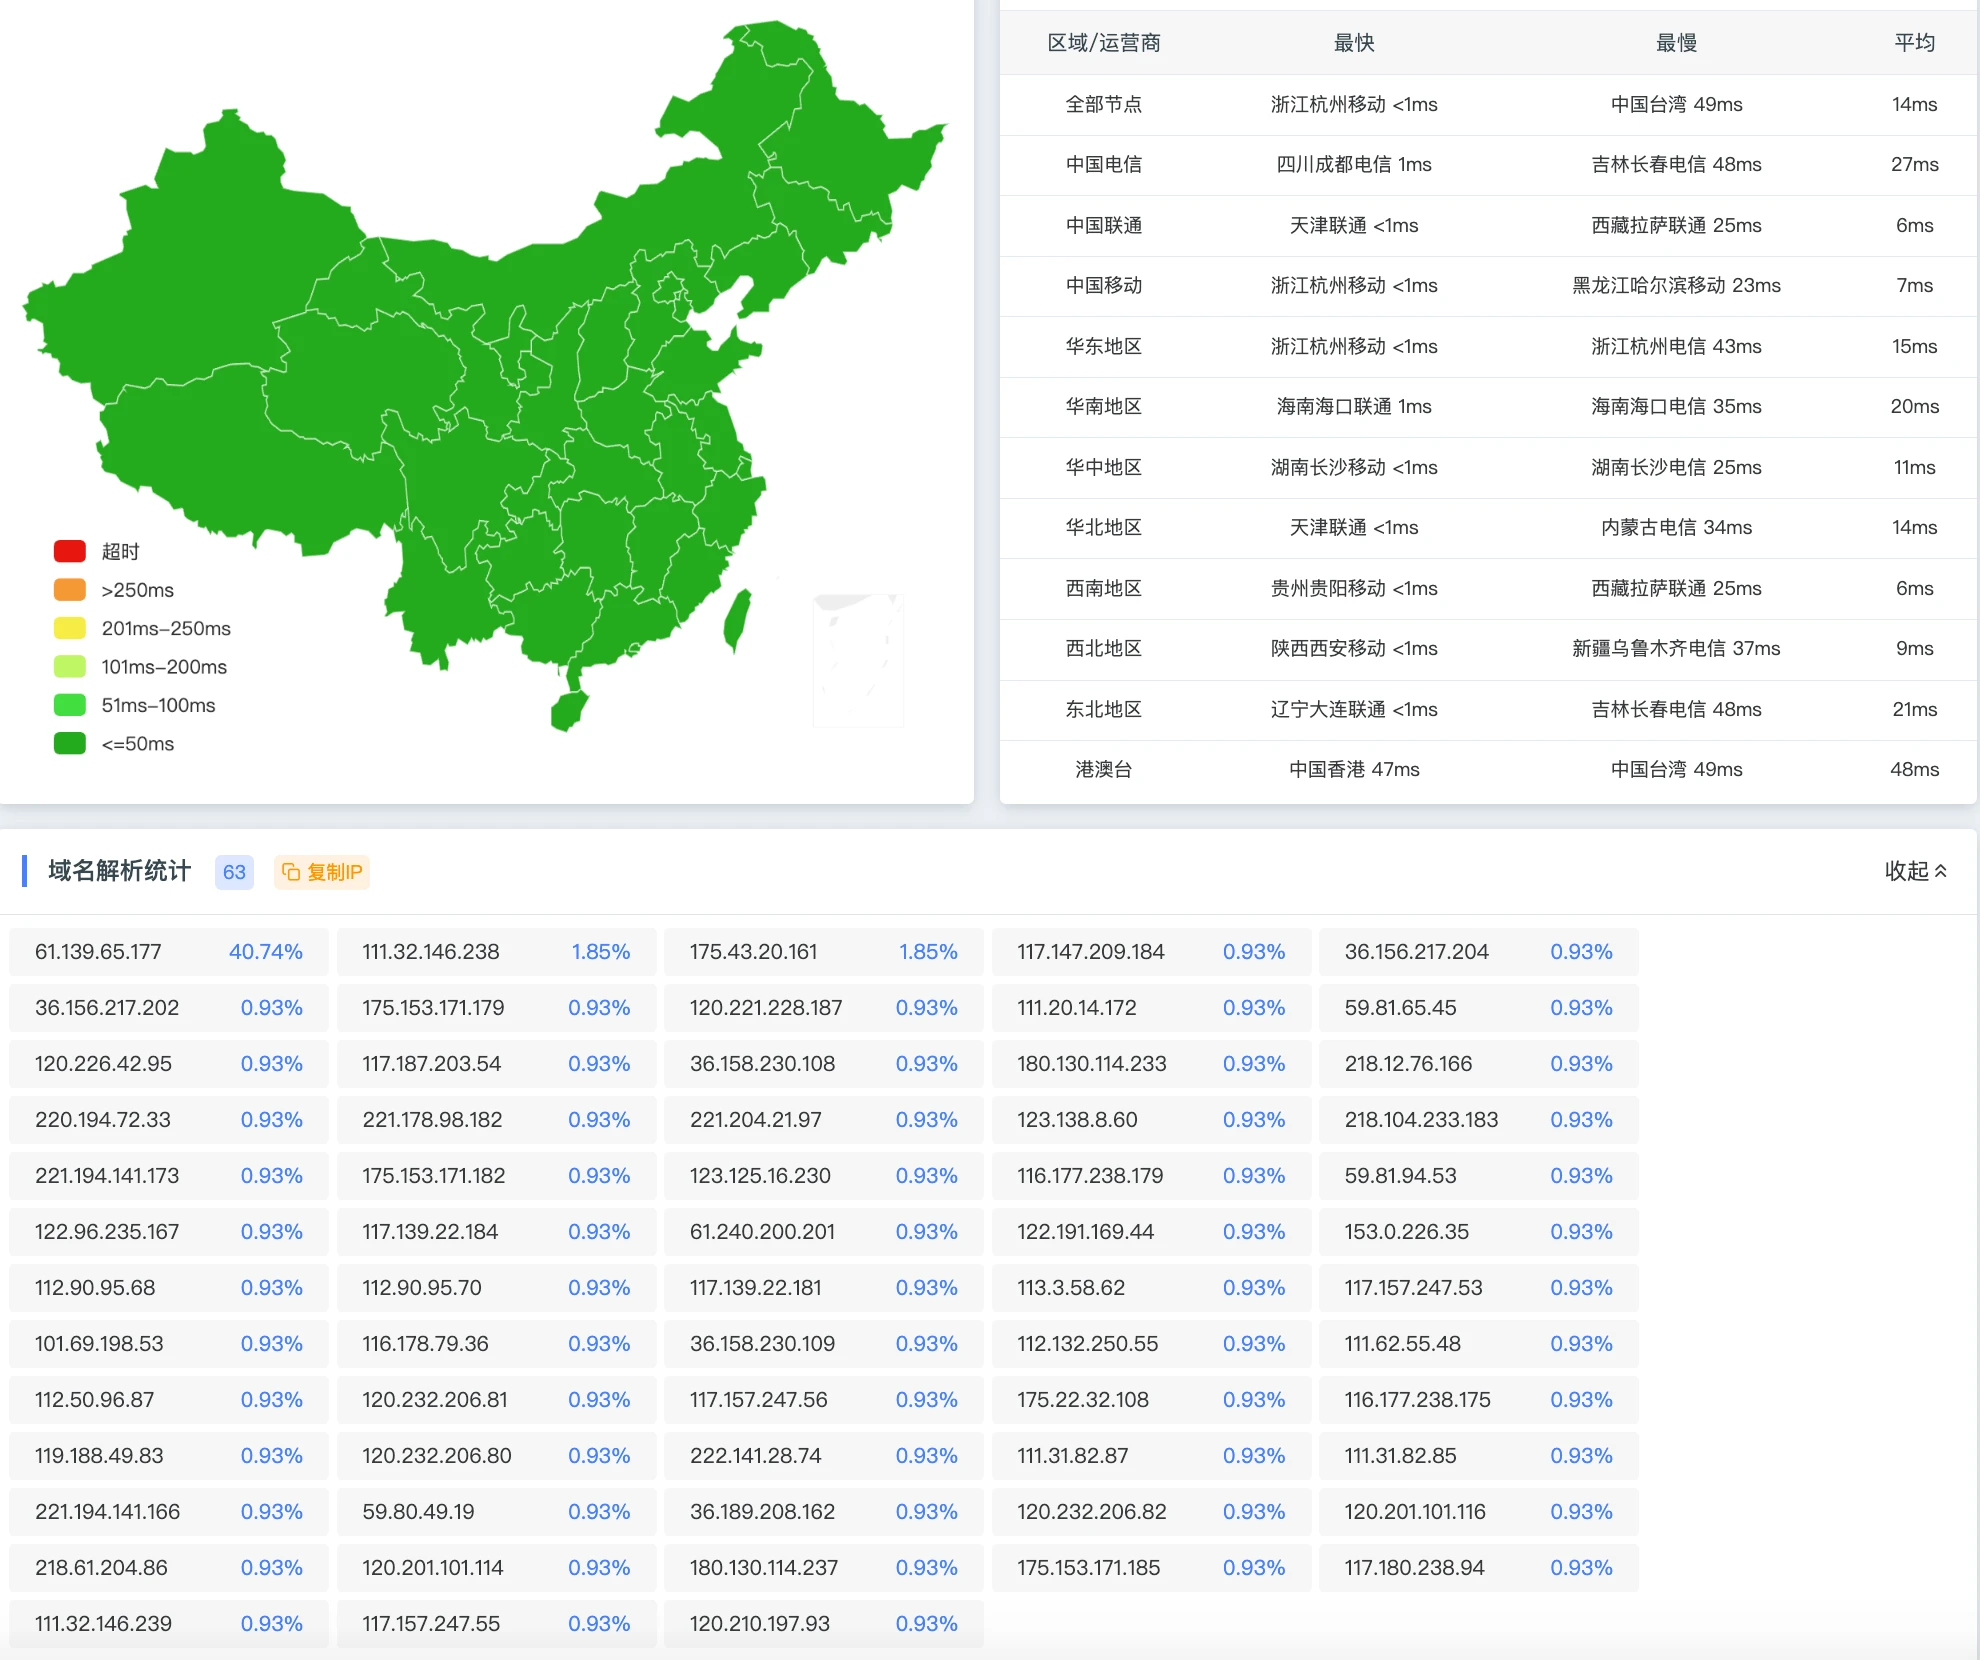Click the 63 count badge
1980x1660 pixels.
pyautogui.click(x=234, y=872)
